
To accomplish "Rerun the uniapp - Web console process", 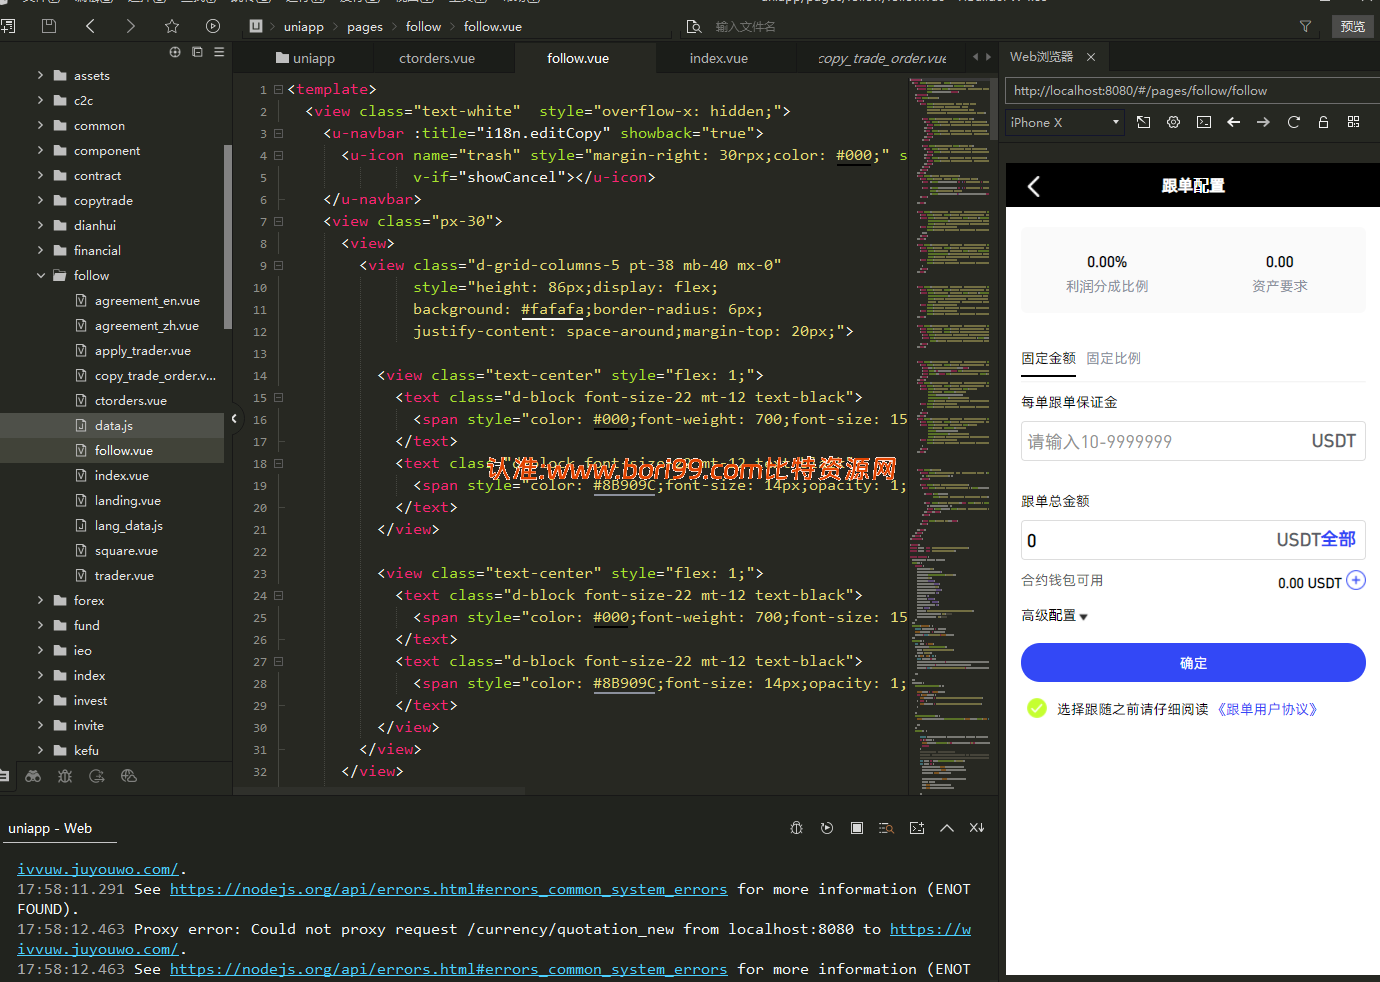I will 827,828.
